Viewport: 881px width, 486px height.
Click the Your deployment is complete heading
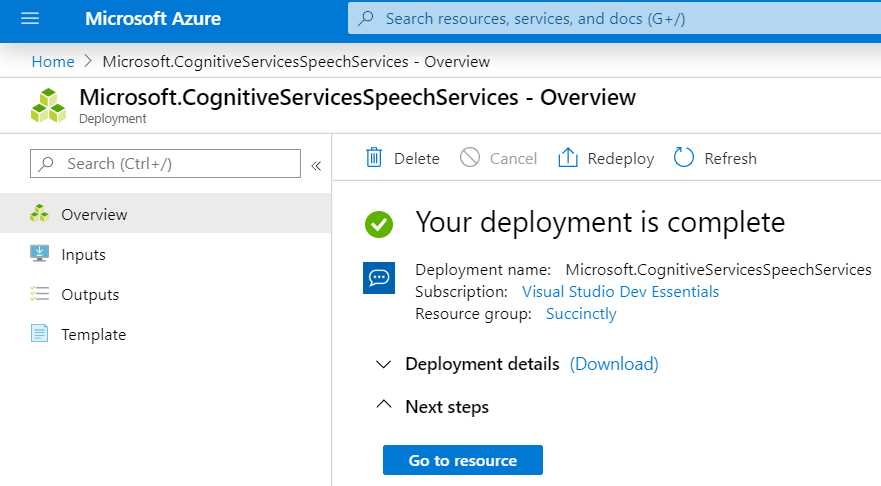(x=600, y=222)
